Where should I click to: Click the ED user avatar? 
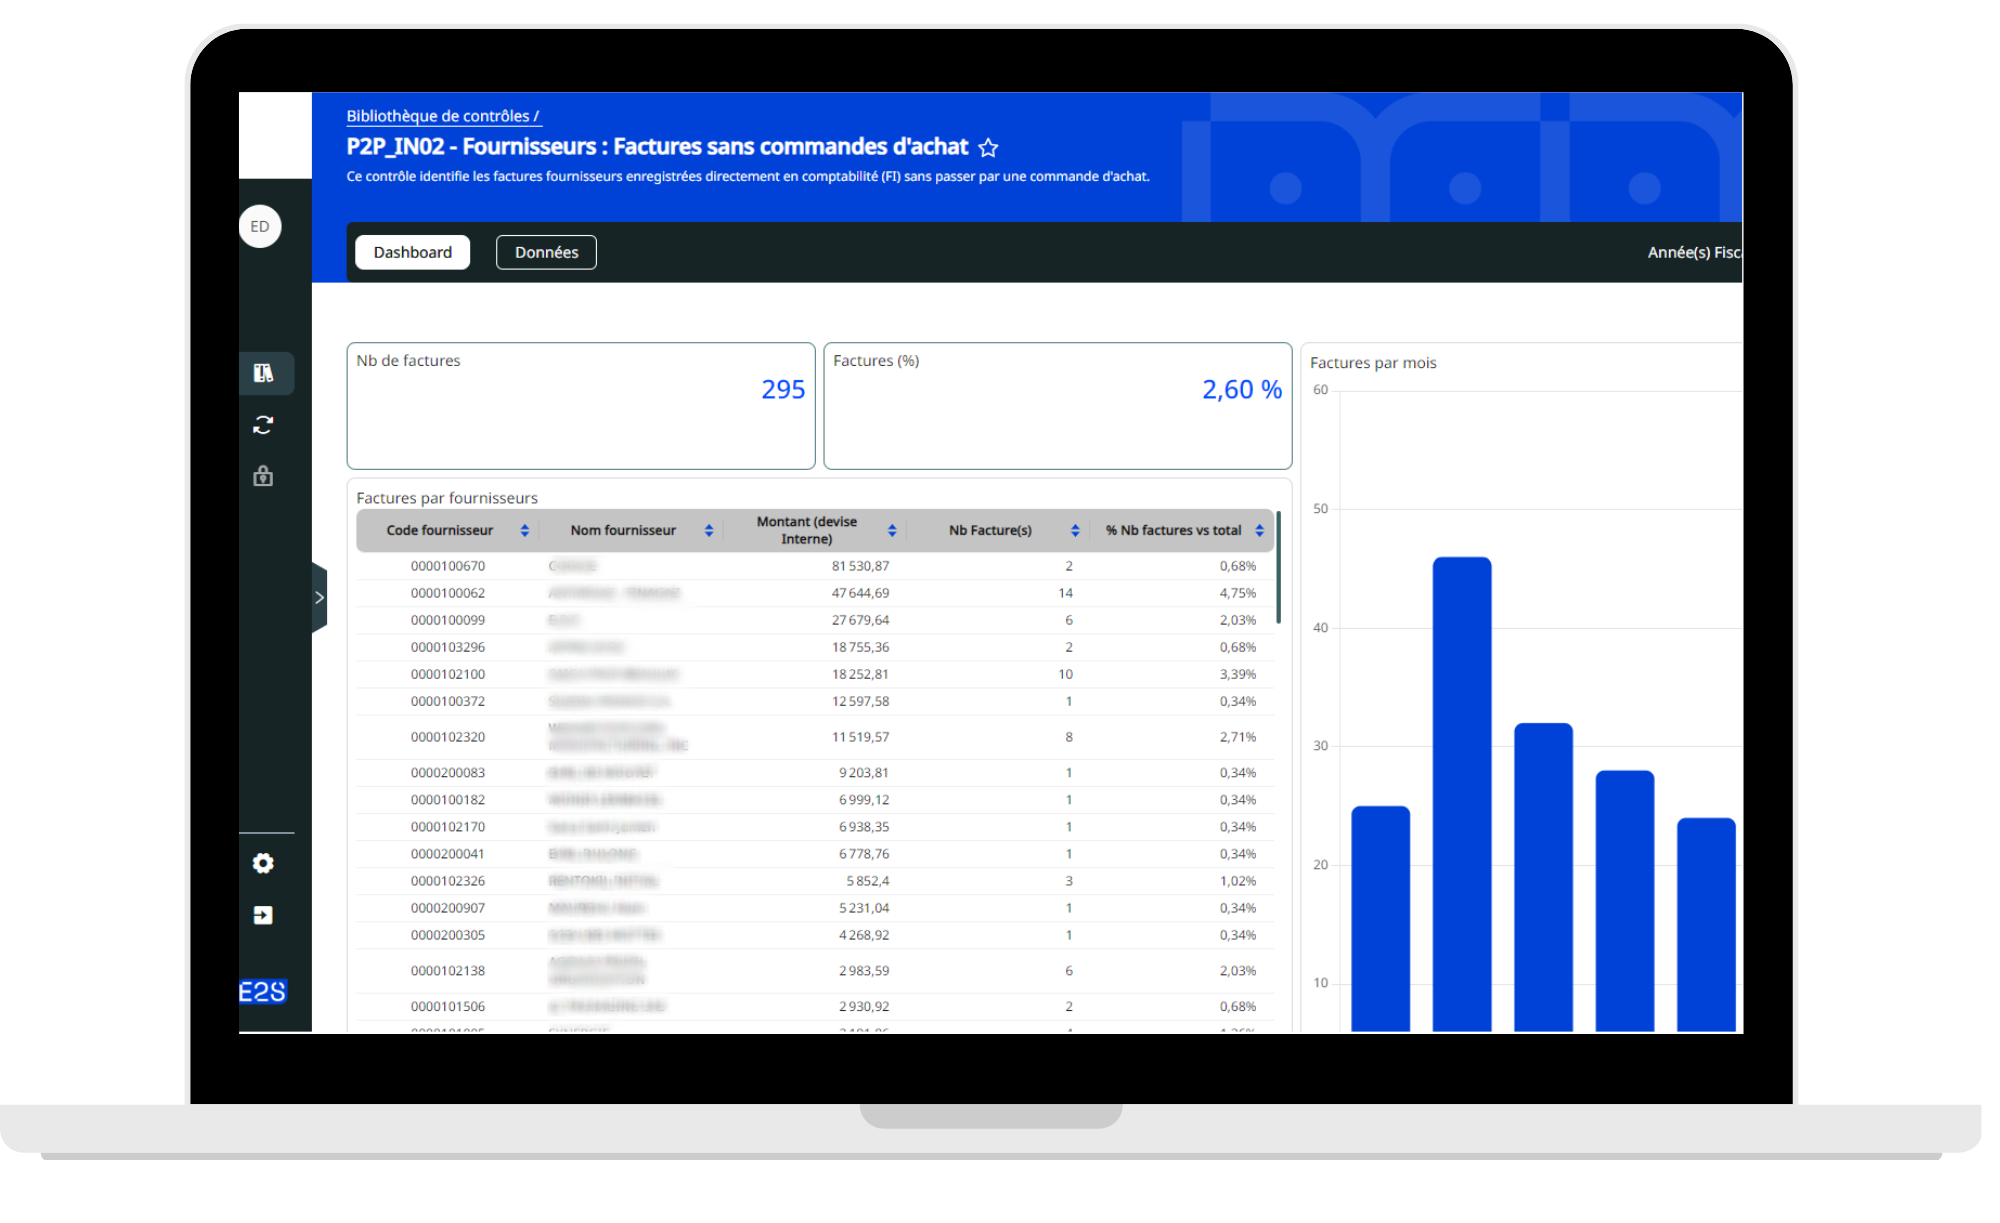click(260, 226)
